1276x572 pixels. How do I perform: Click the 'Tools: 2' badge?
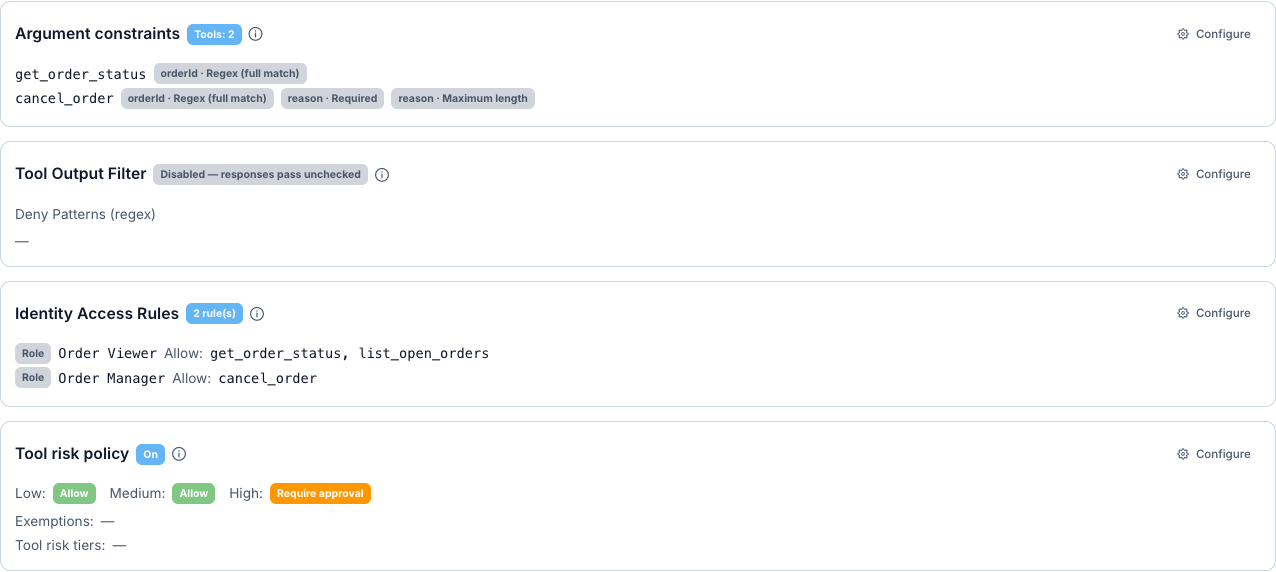point(214,34)
